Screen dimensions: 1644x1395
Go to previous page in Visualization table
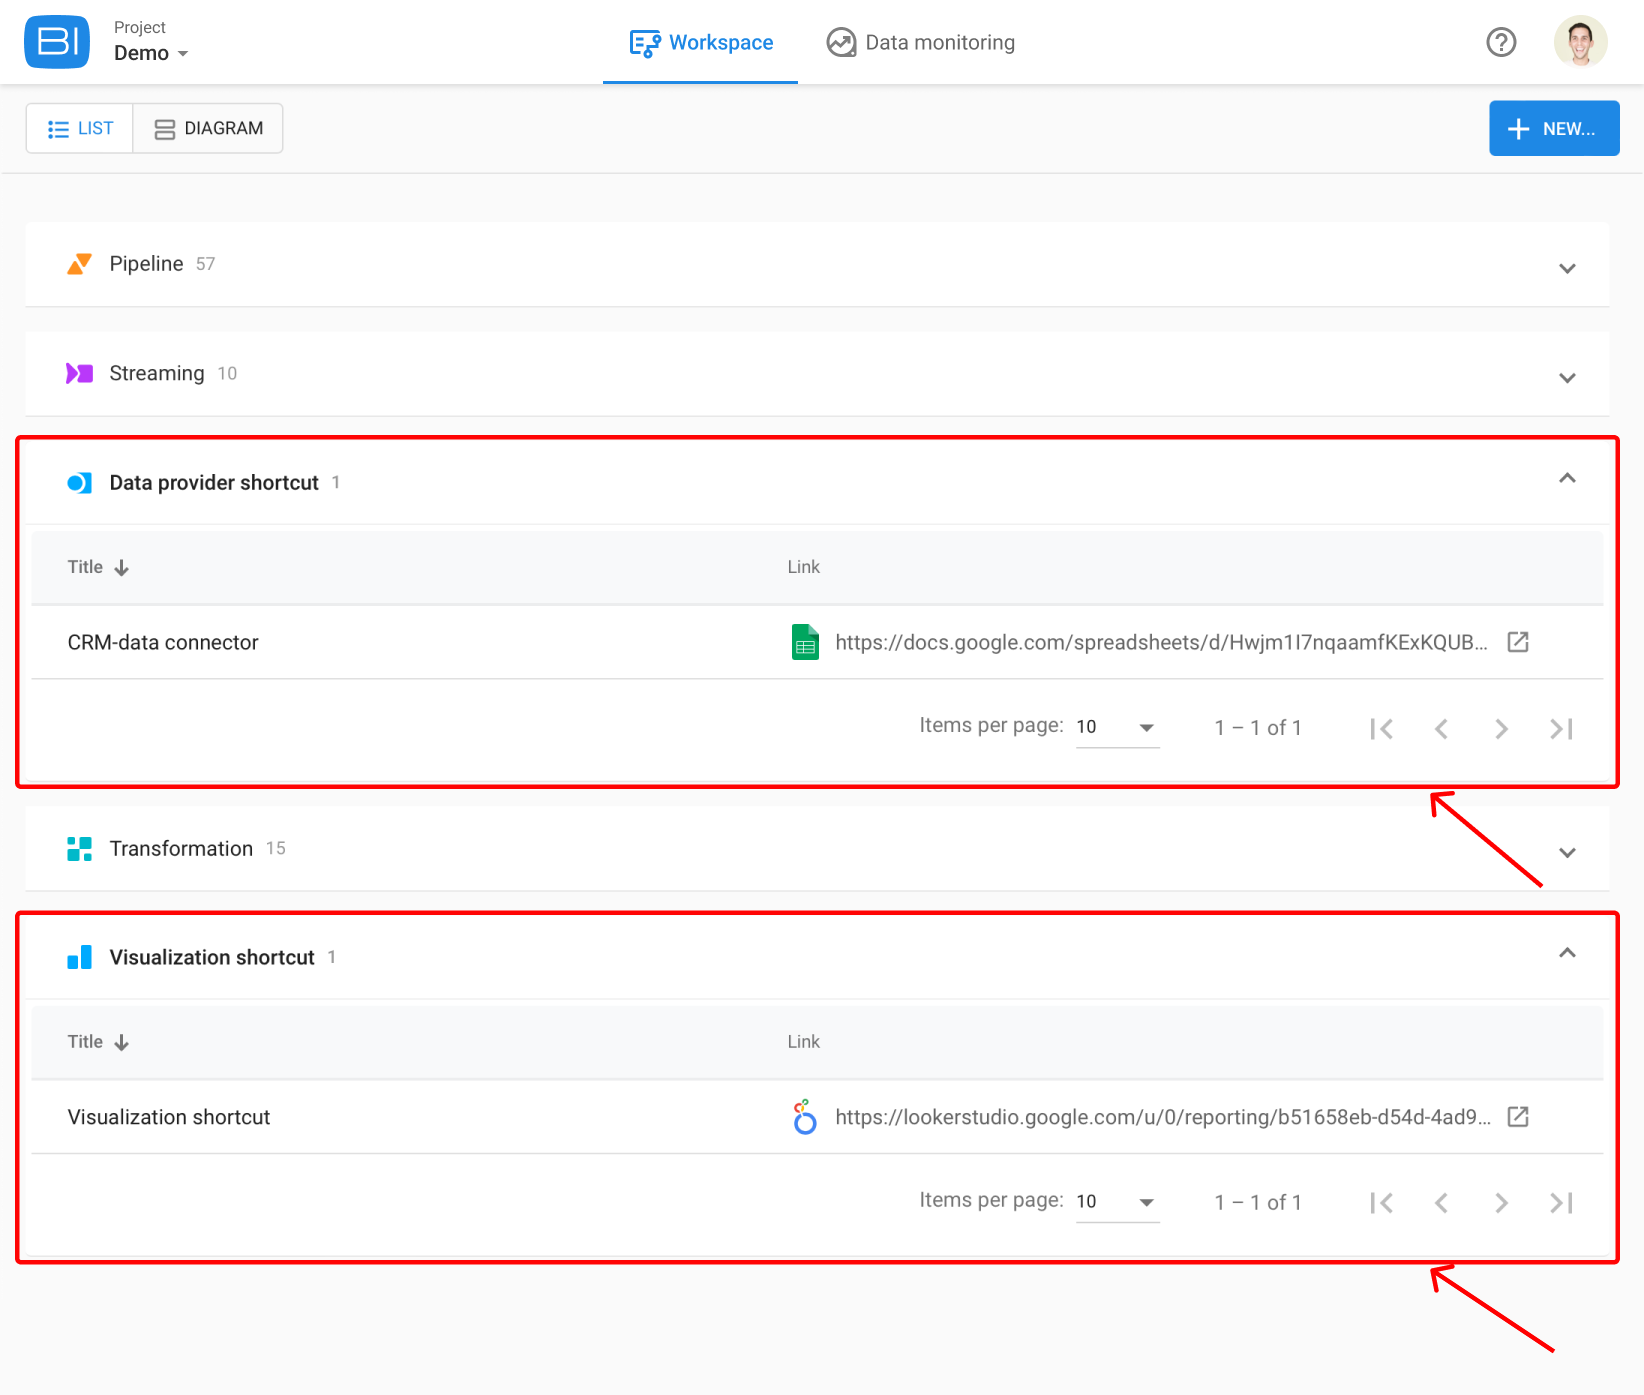tap(1441, 1203)
